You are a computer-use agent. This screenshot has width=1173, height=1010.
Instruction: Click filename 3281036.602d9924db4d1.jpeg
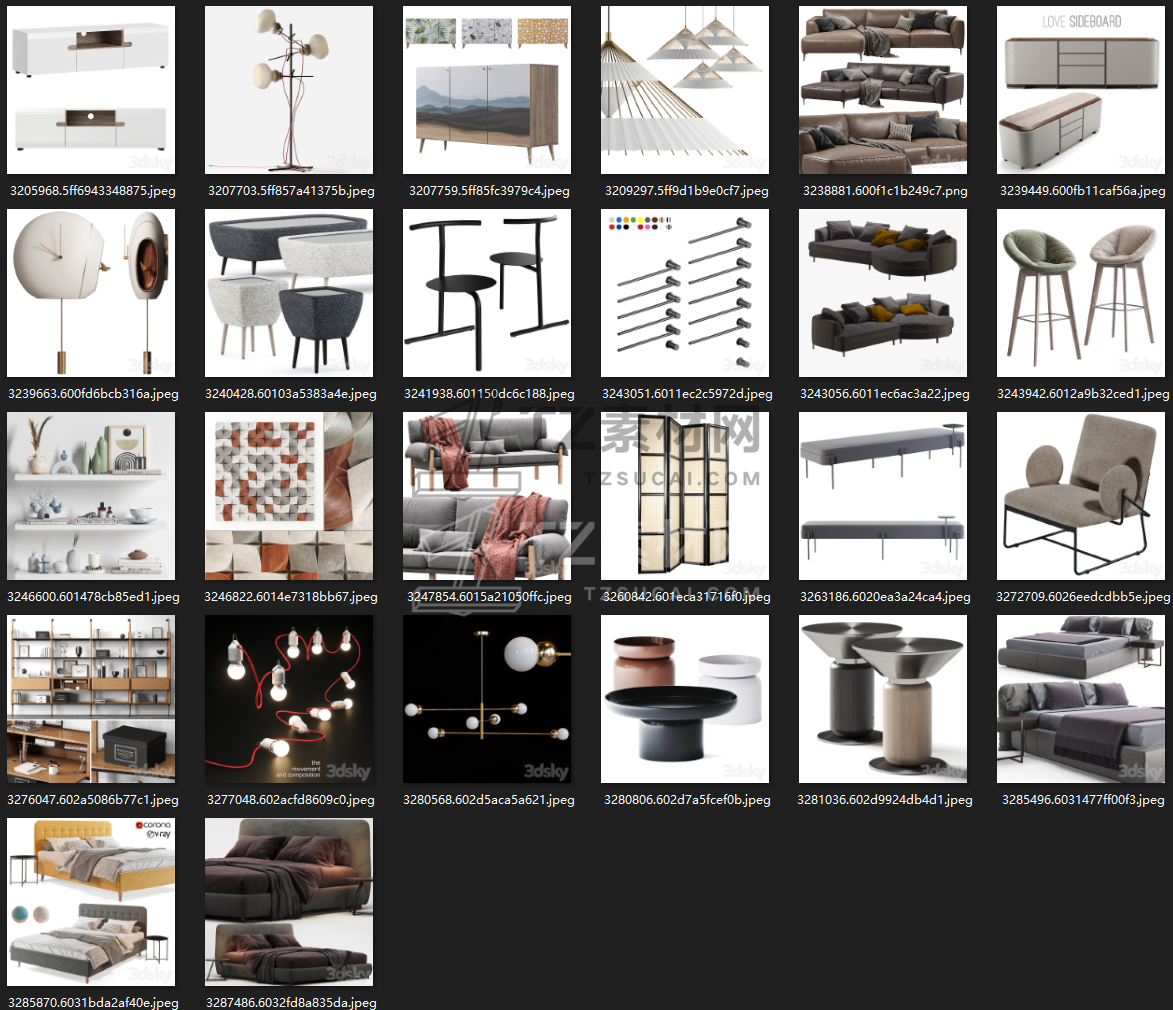[x=885, y=800]
